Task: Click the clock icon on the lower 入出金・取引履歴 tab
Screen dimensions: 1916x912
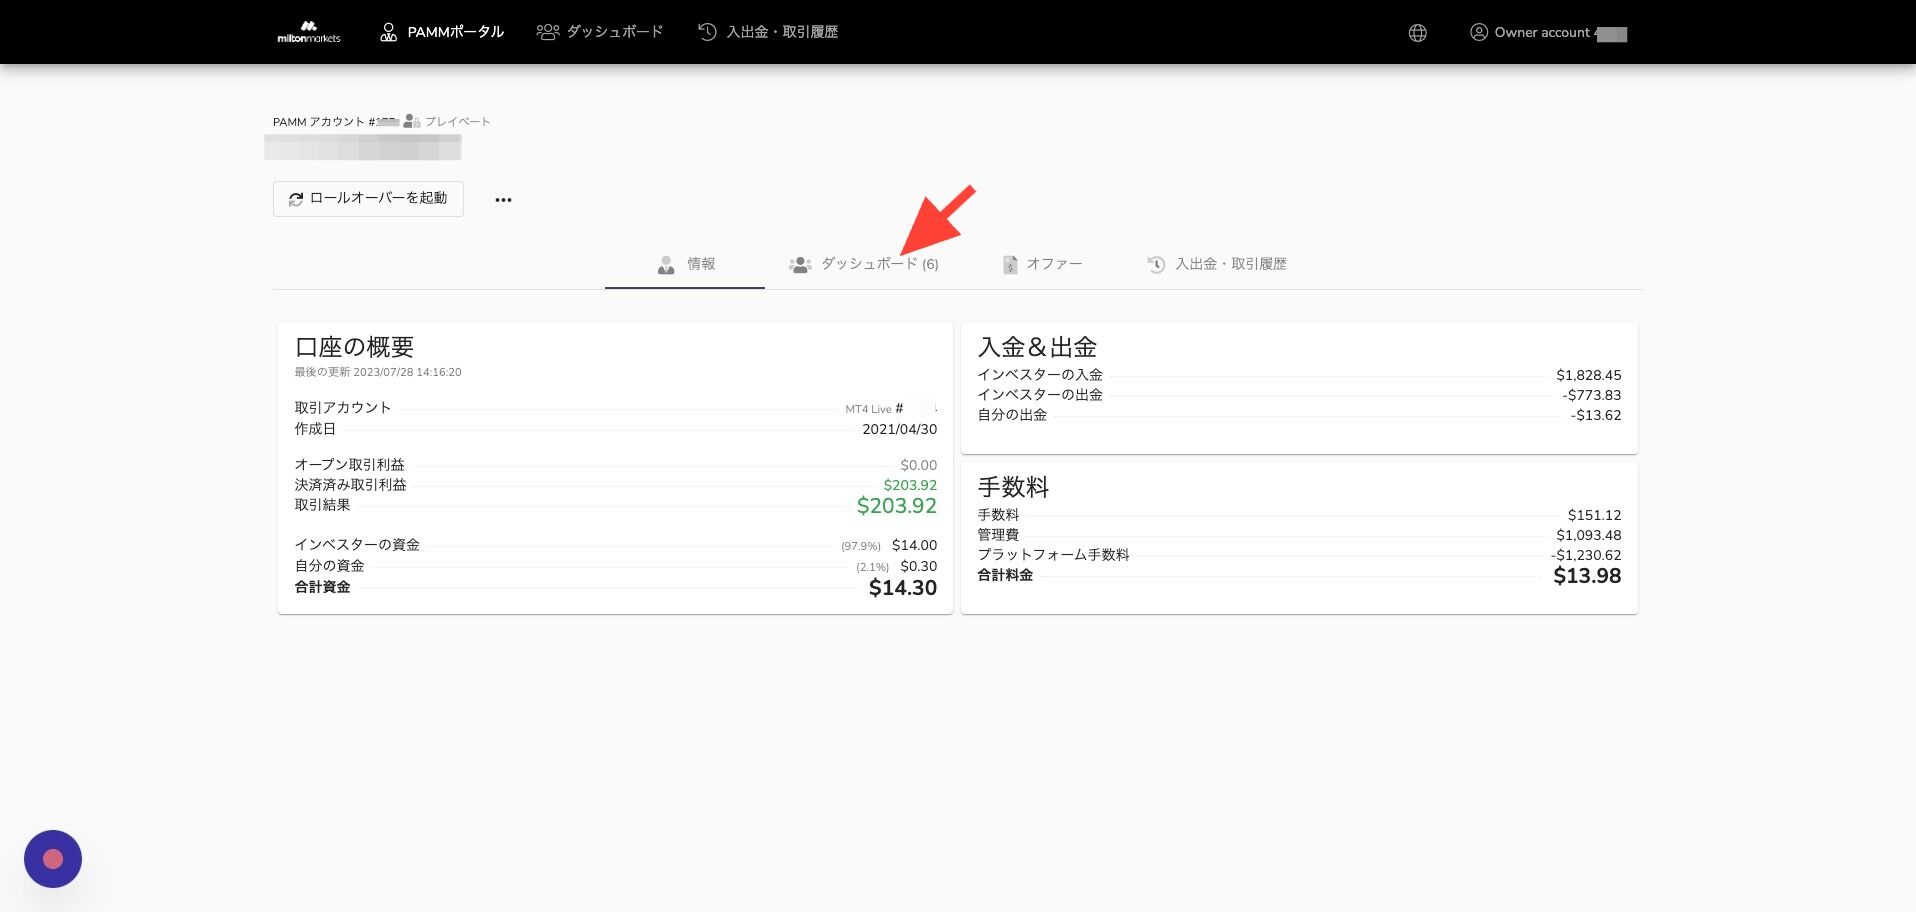Action: click(1156, 265)
